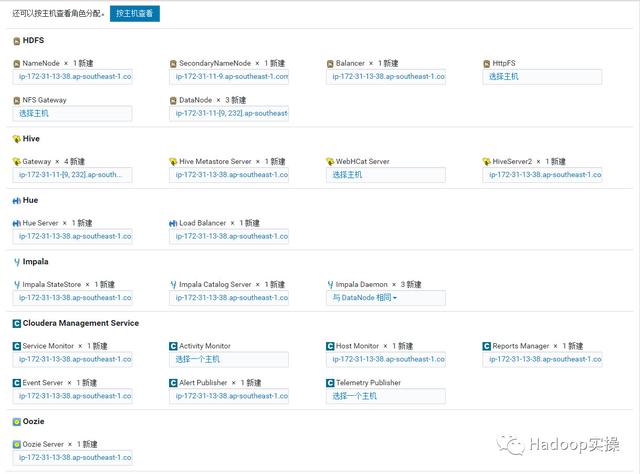The width and height of the screenshot is (640, 474).
Task: Open the Hive Metastore Server host field
Action: click(229, 175)
